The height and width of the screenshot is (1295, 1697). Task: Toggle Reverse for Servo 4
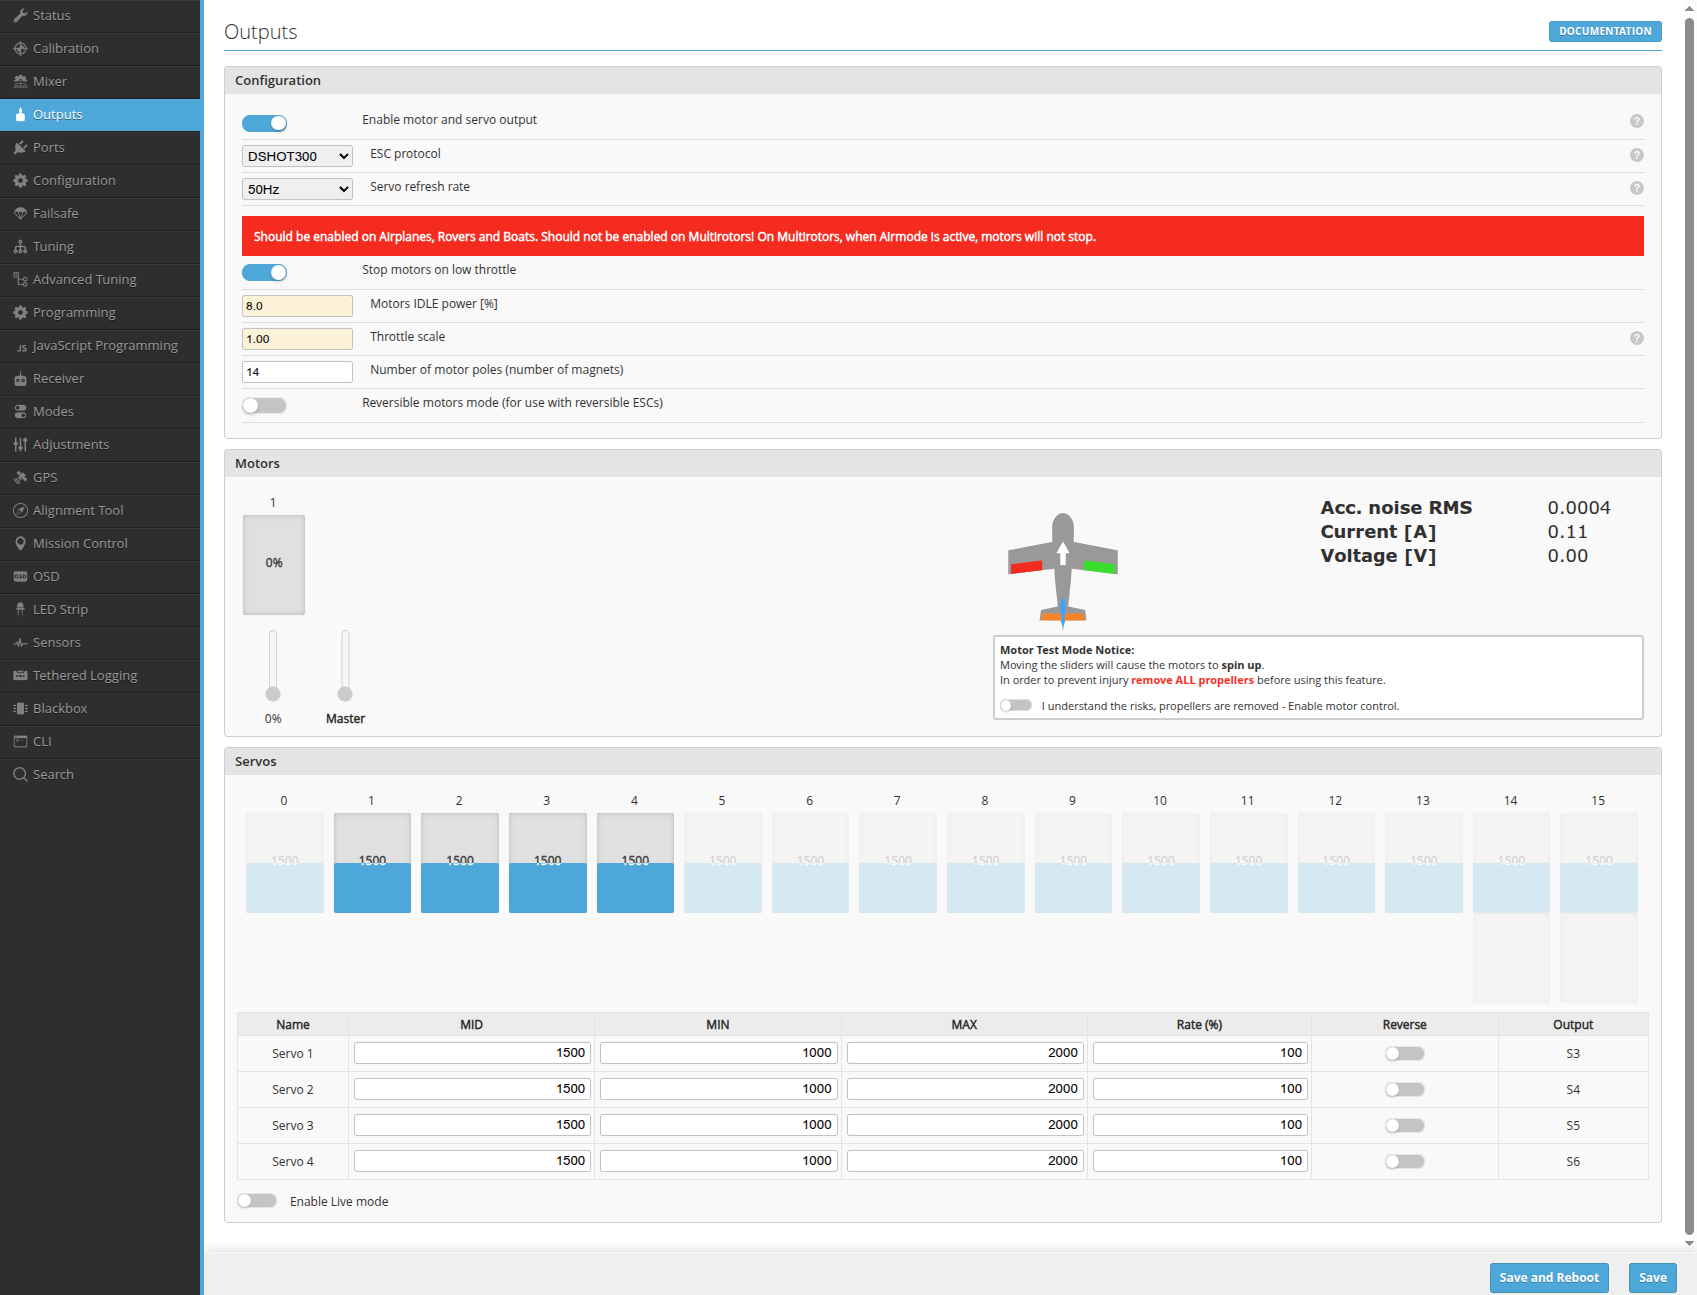click(1404, 1161)
